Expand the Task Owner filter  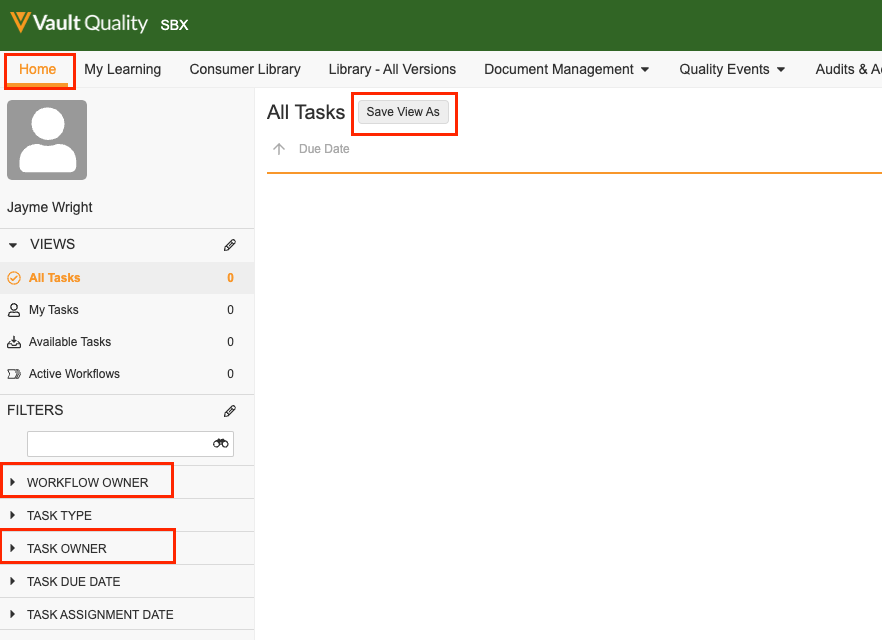tap(66, 549)
